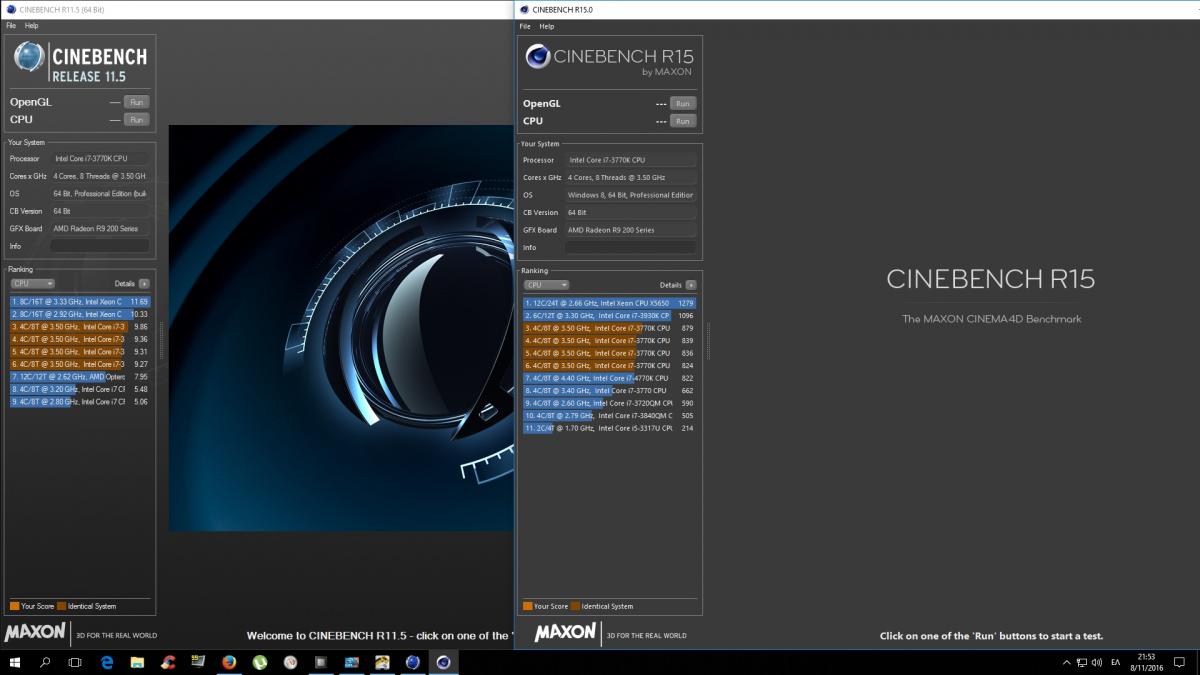
Task: Select R15 i7-3770K row scoring 879
Action: [x=609, y=328]
